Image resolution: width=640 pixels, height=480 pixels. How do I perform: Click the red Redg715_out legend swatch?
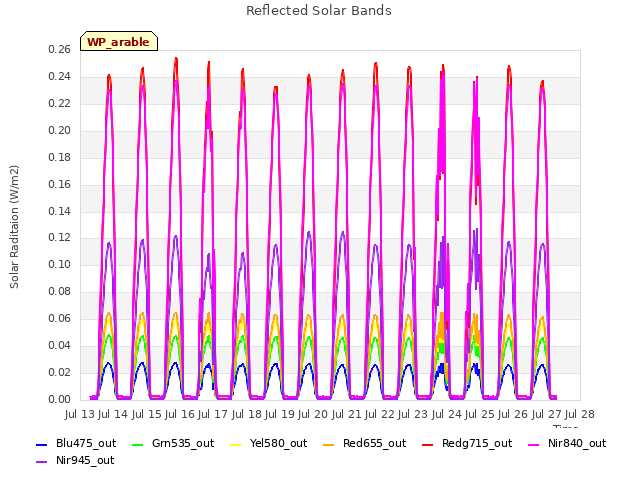point(427,445)
